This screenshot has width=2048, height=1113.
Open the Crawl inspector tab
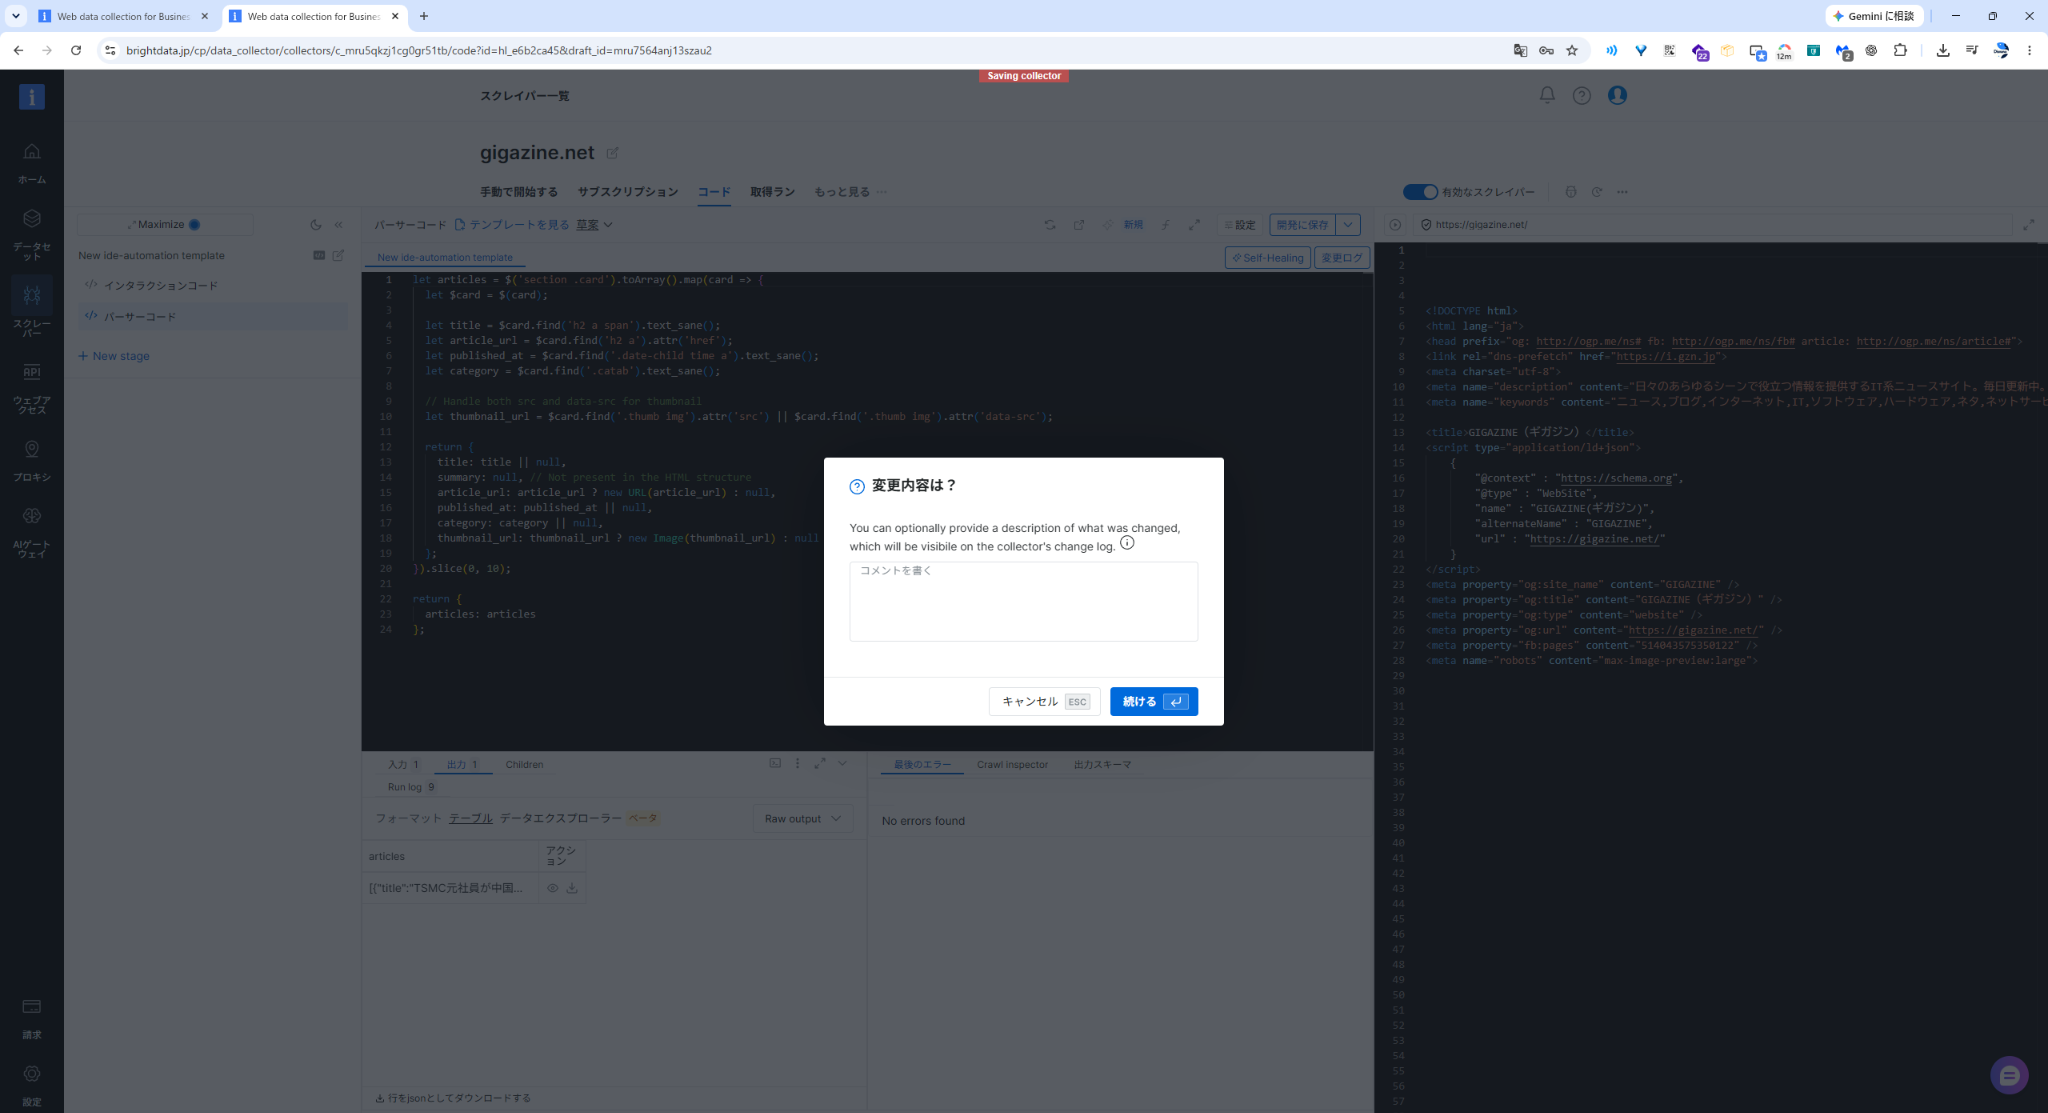click(x=1012, y=765)
